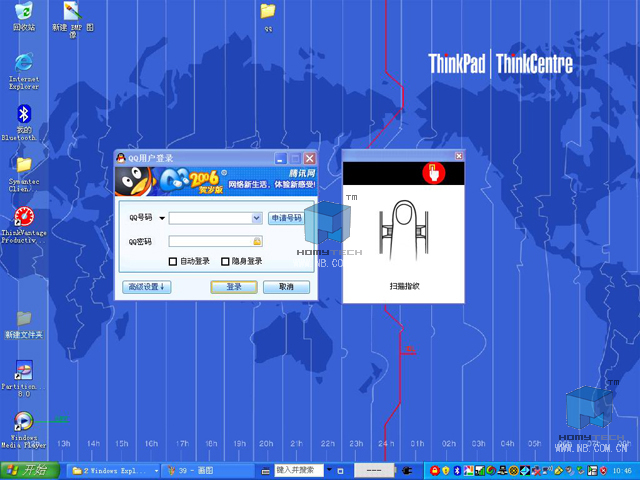This screenshot has width=640, height=480.
Task: Click the 取消 cancel button
Action: pyautogui.click(x=286, y=287)
